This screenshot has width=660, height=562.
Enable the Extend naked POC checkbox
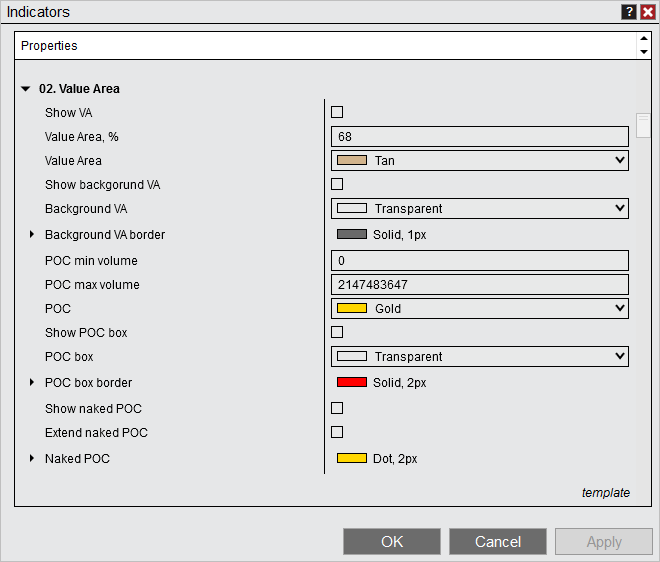point(337,432)
